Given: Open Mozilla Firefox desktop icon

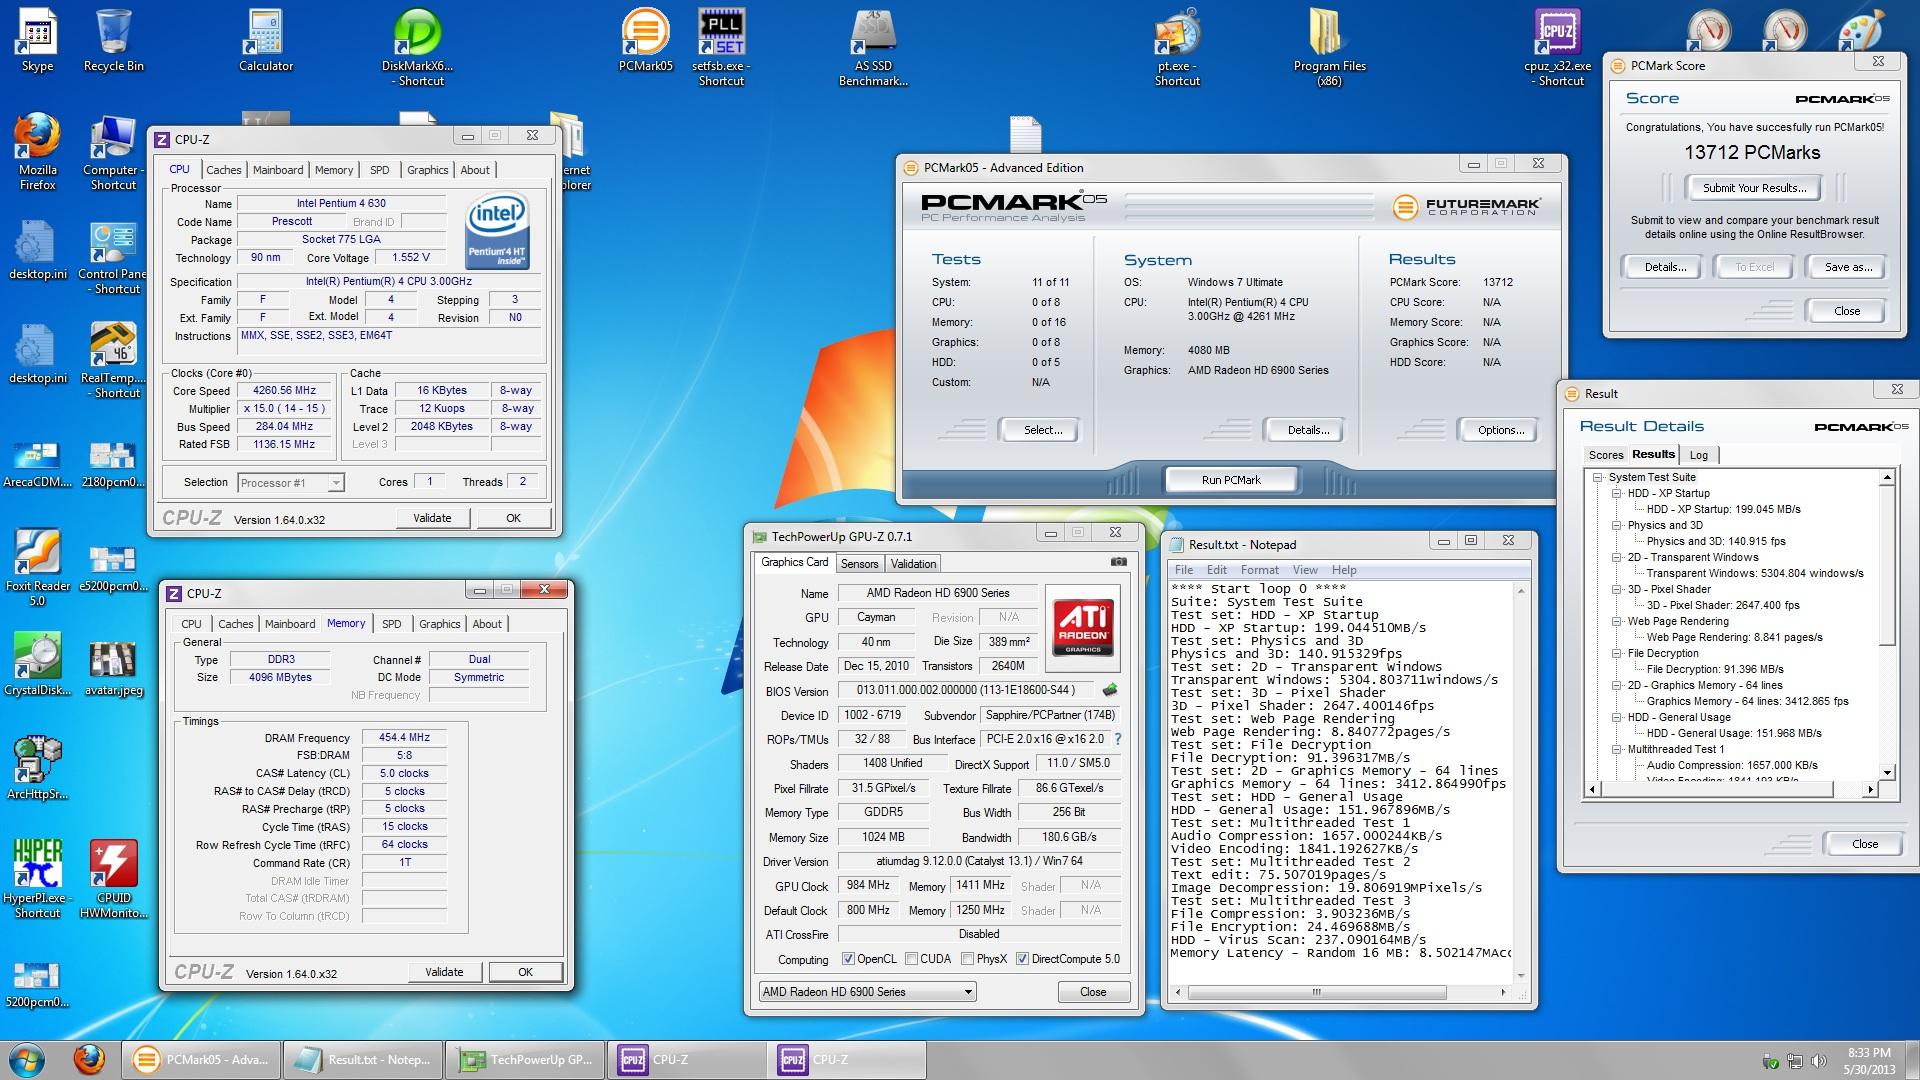Looking at the screenshot, I should [37, 151].
